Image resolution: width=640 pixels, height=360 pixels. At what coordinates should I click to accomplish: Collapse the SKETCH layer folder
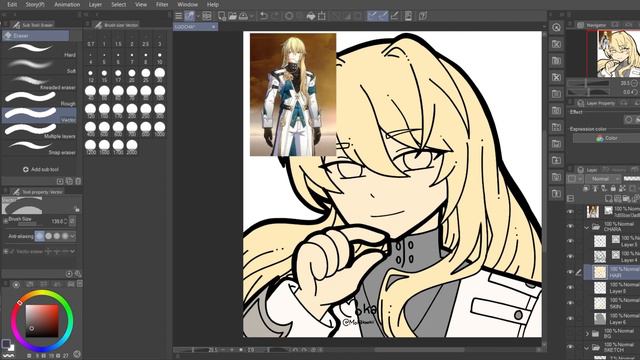point(587,348)
